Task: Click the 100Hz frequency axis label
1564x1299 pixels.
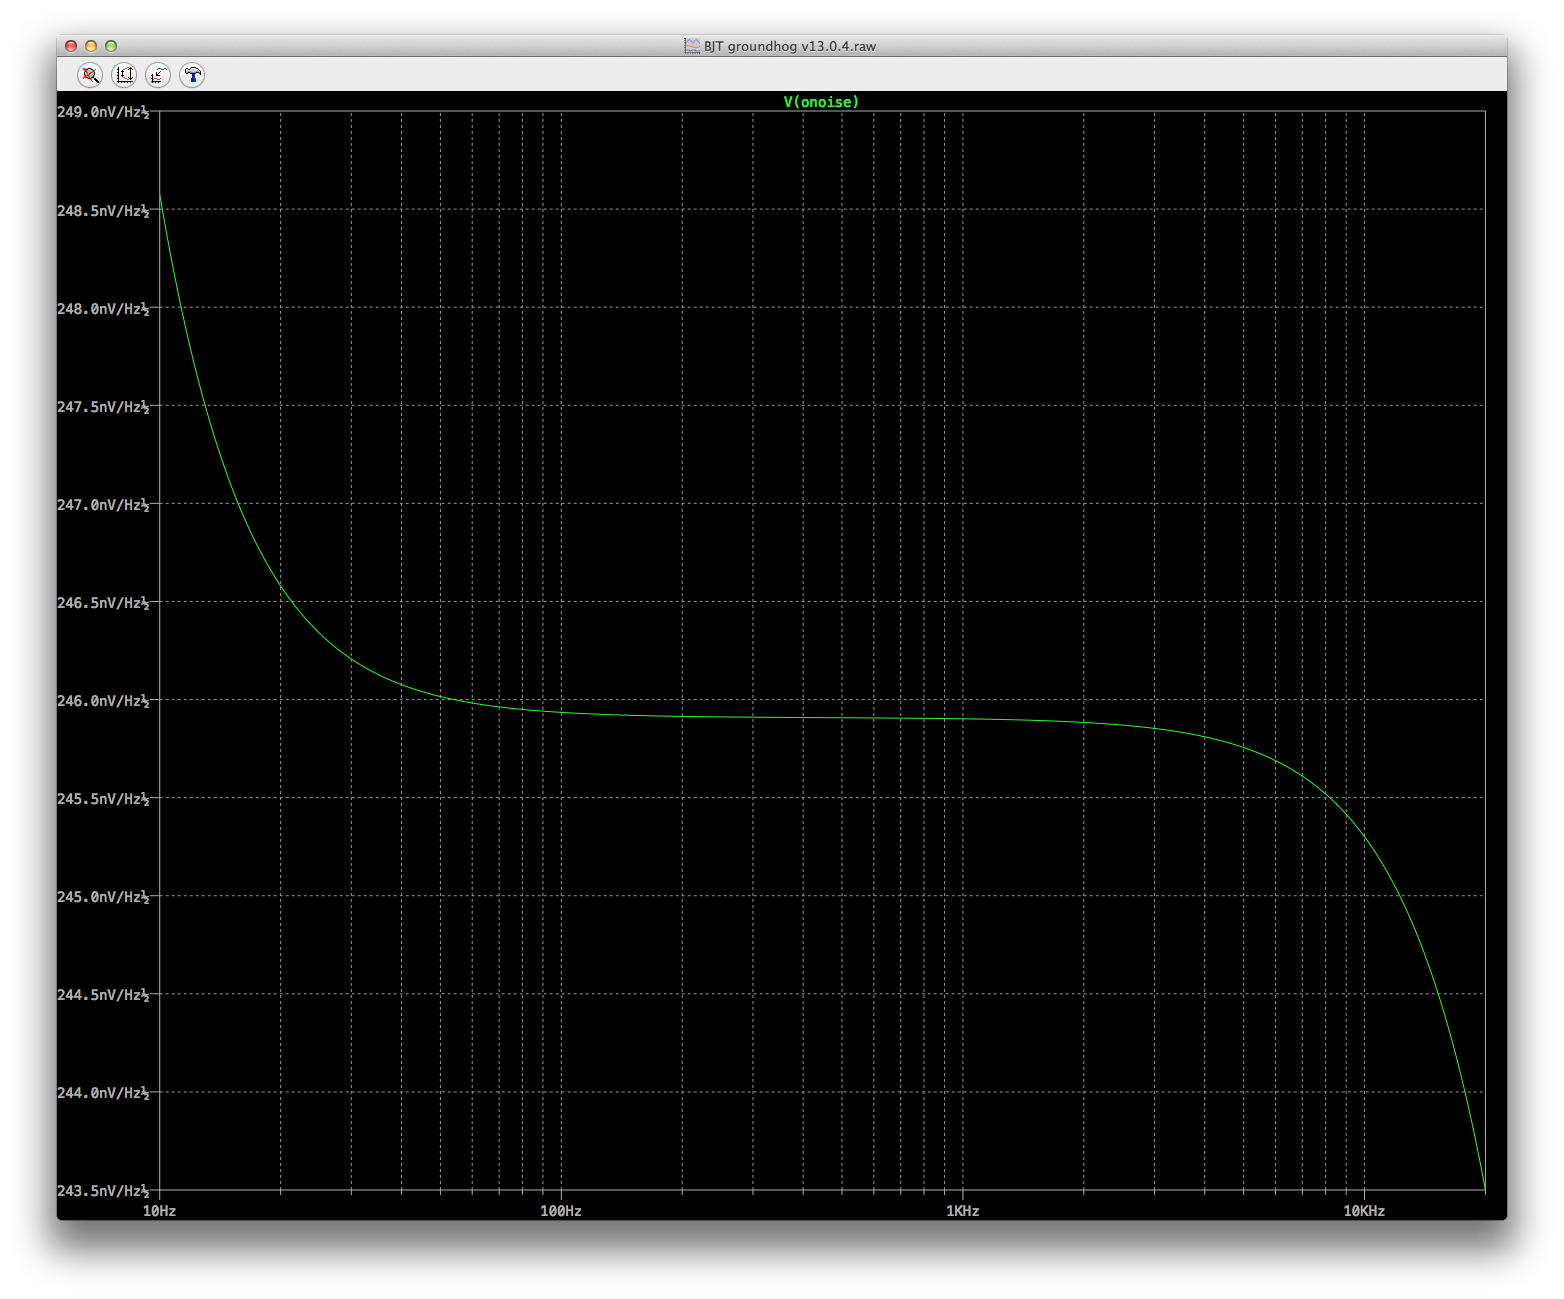Action: pos(561,1211)
